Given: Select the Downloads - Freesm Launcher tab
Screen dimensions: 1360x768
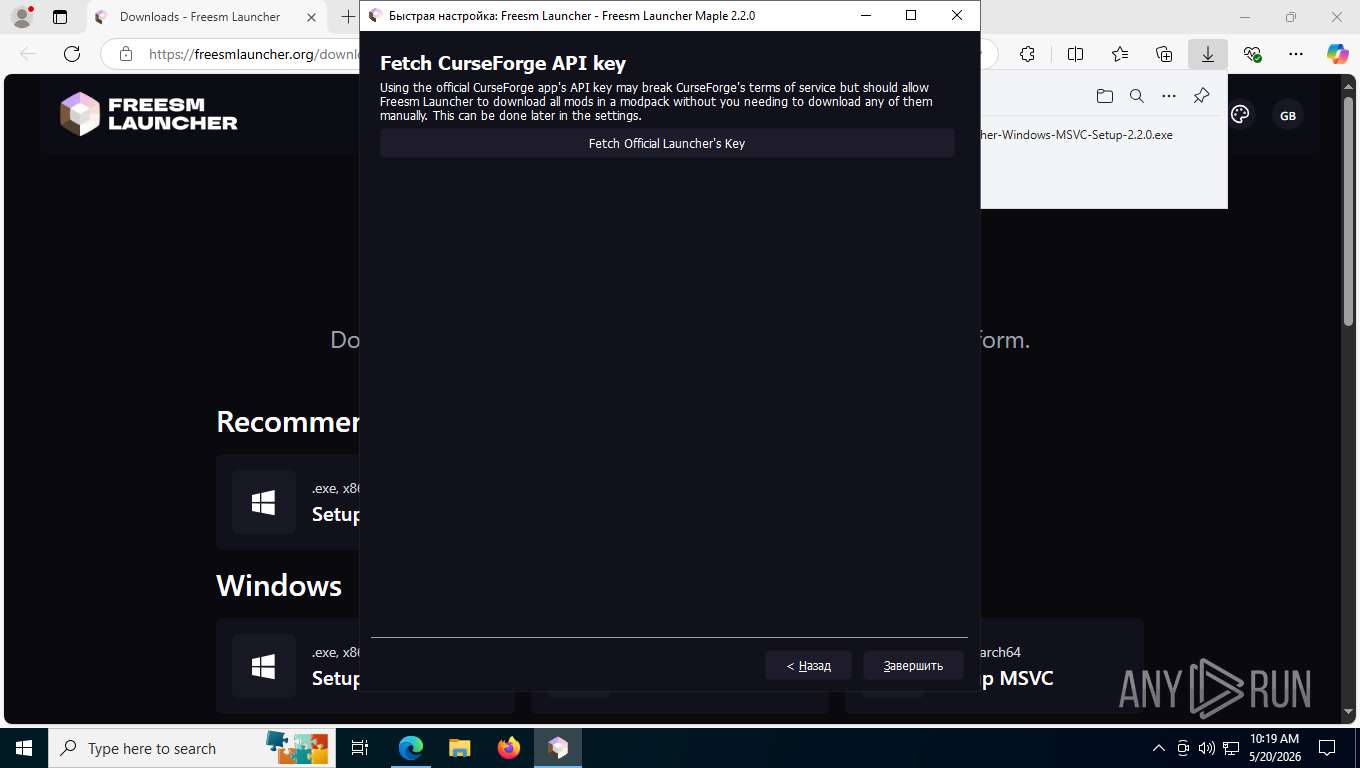Looking at the screenshot, I should pyautogui.click(x=205, y=17).
